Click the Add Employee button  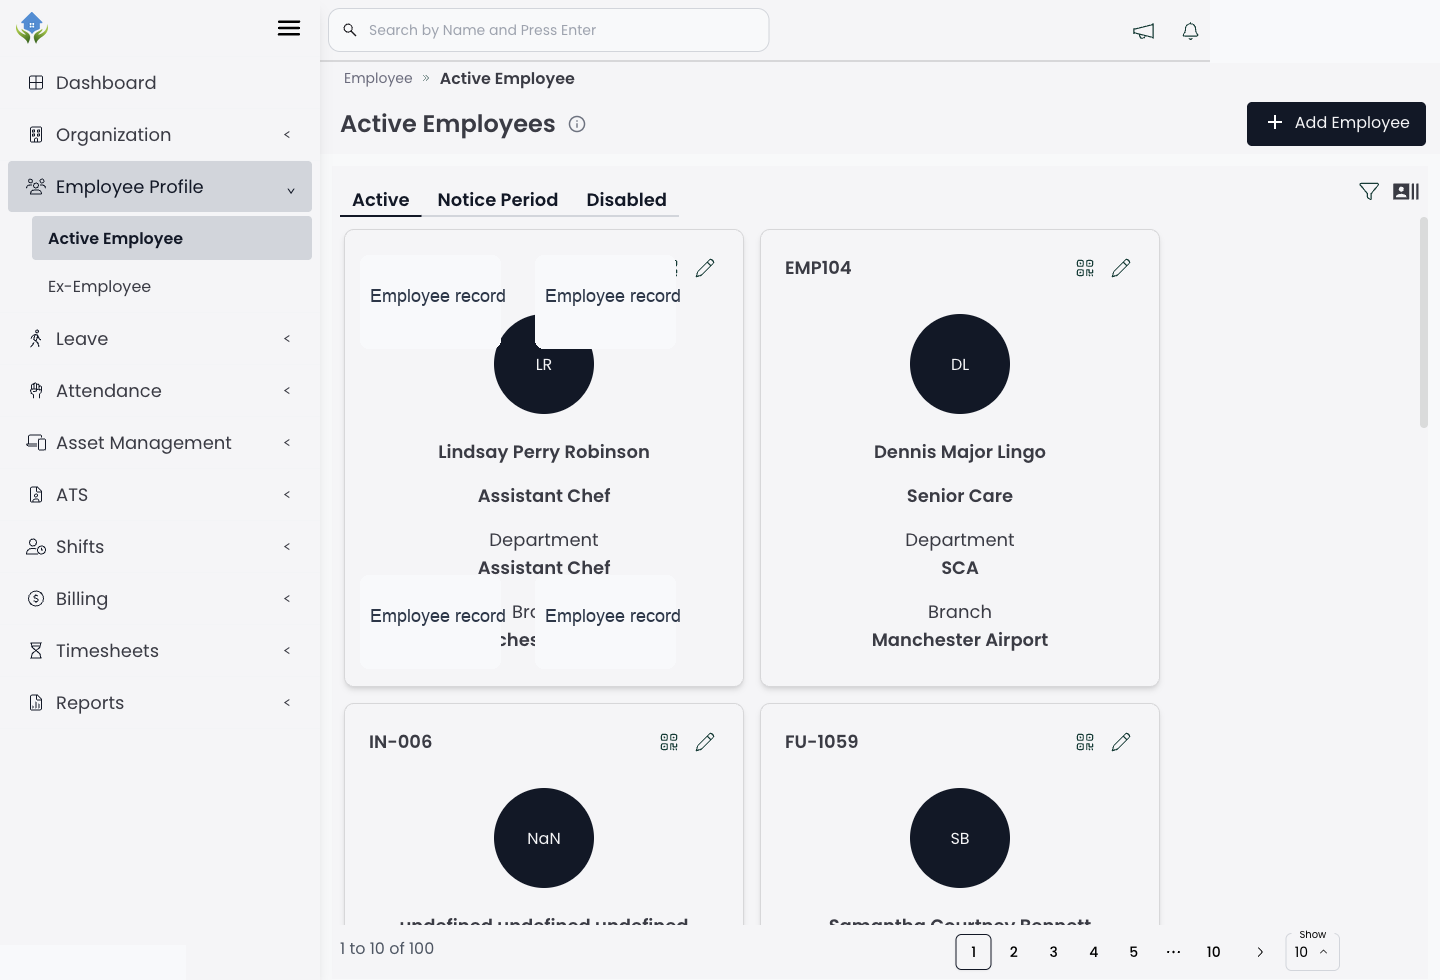(x=1336, y=124)
